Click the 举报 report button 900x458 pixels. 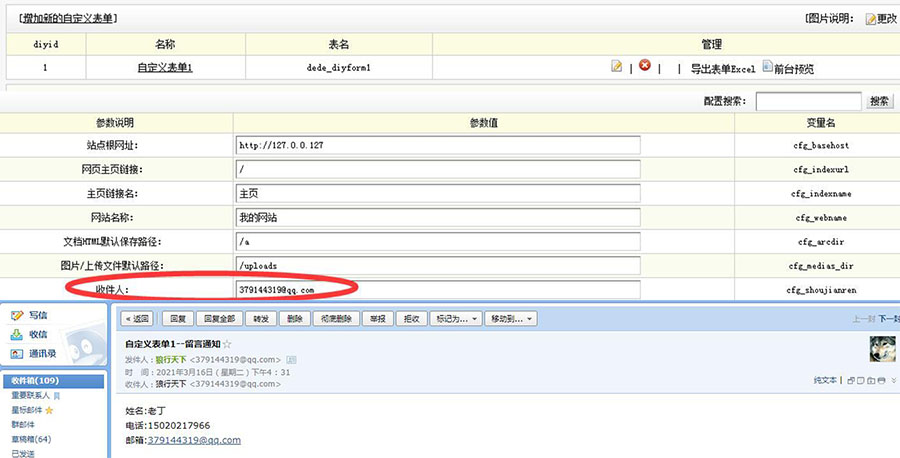378,319
